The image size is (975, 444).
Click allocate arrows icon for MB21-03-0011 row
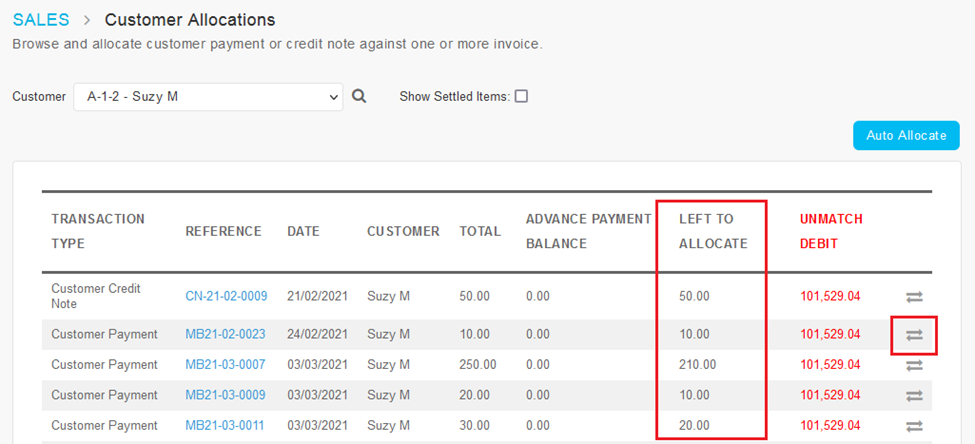coord(914,426)
